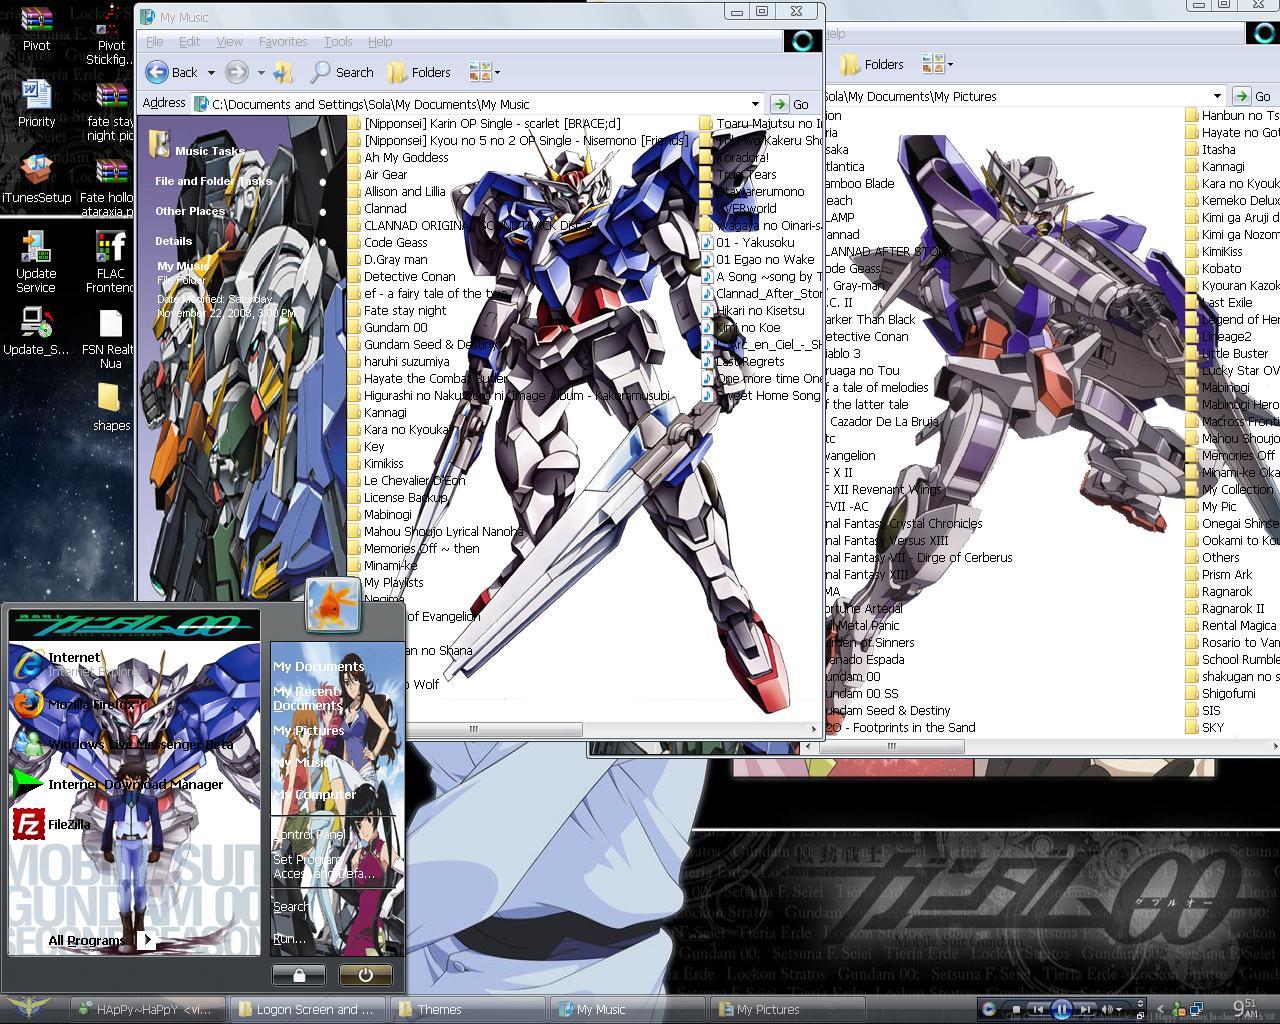Open the Messenger icon in the system tray
Viewport: 1280px width, 1024px height.
click(1179, 1009)
